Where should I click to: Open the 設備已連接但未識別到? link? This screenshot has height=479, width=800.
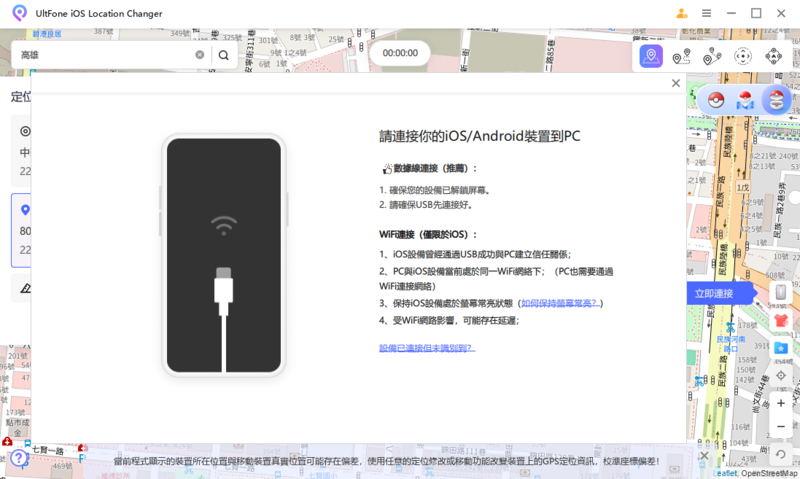point(427,348)
